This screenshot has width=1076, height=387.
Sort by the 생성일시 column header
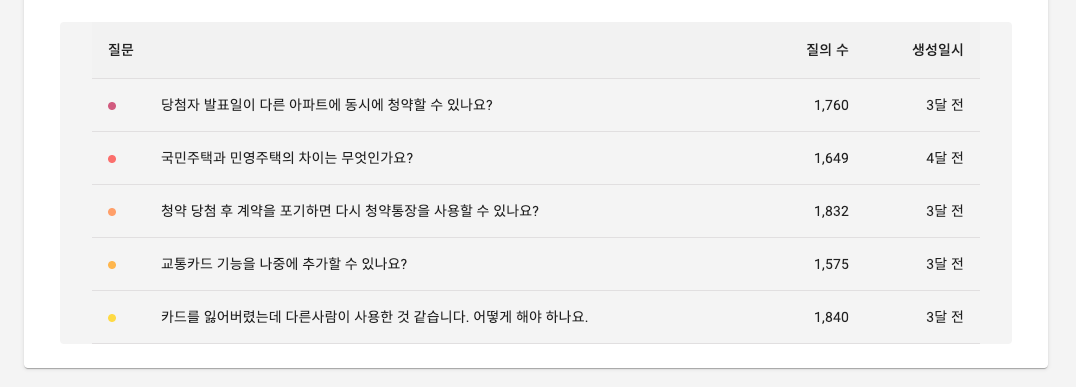(x=937, y=50)
